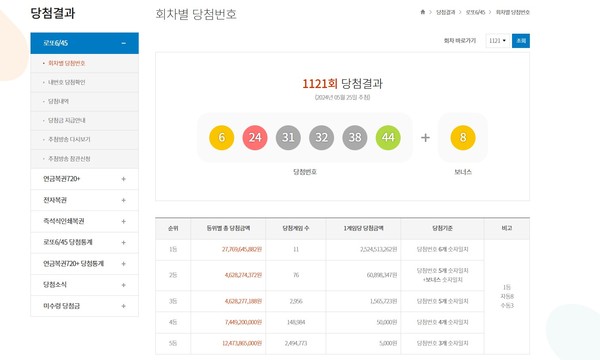Click the 순위 column header
This screenshot has height=360, width=600.
click(x=173, y=228)
